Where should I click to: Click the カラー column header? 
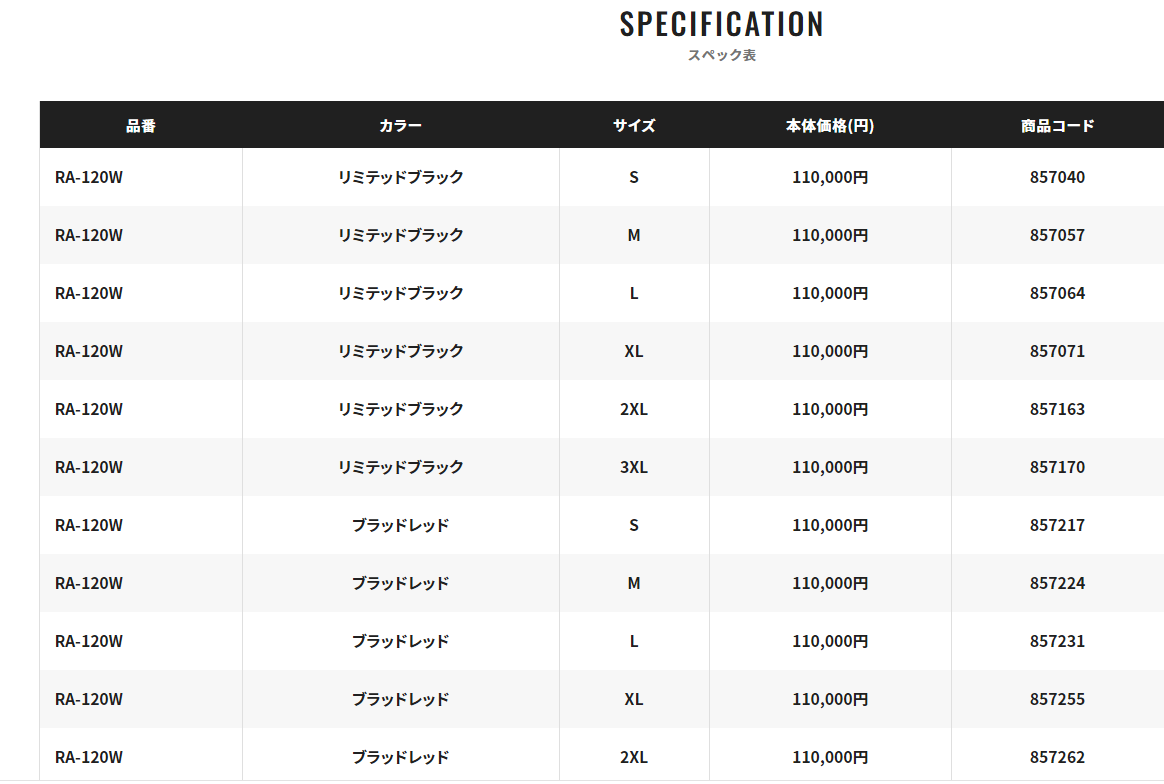tap(400, 126)
